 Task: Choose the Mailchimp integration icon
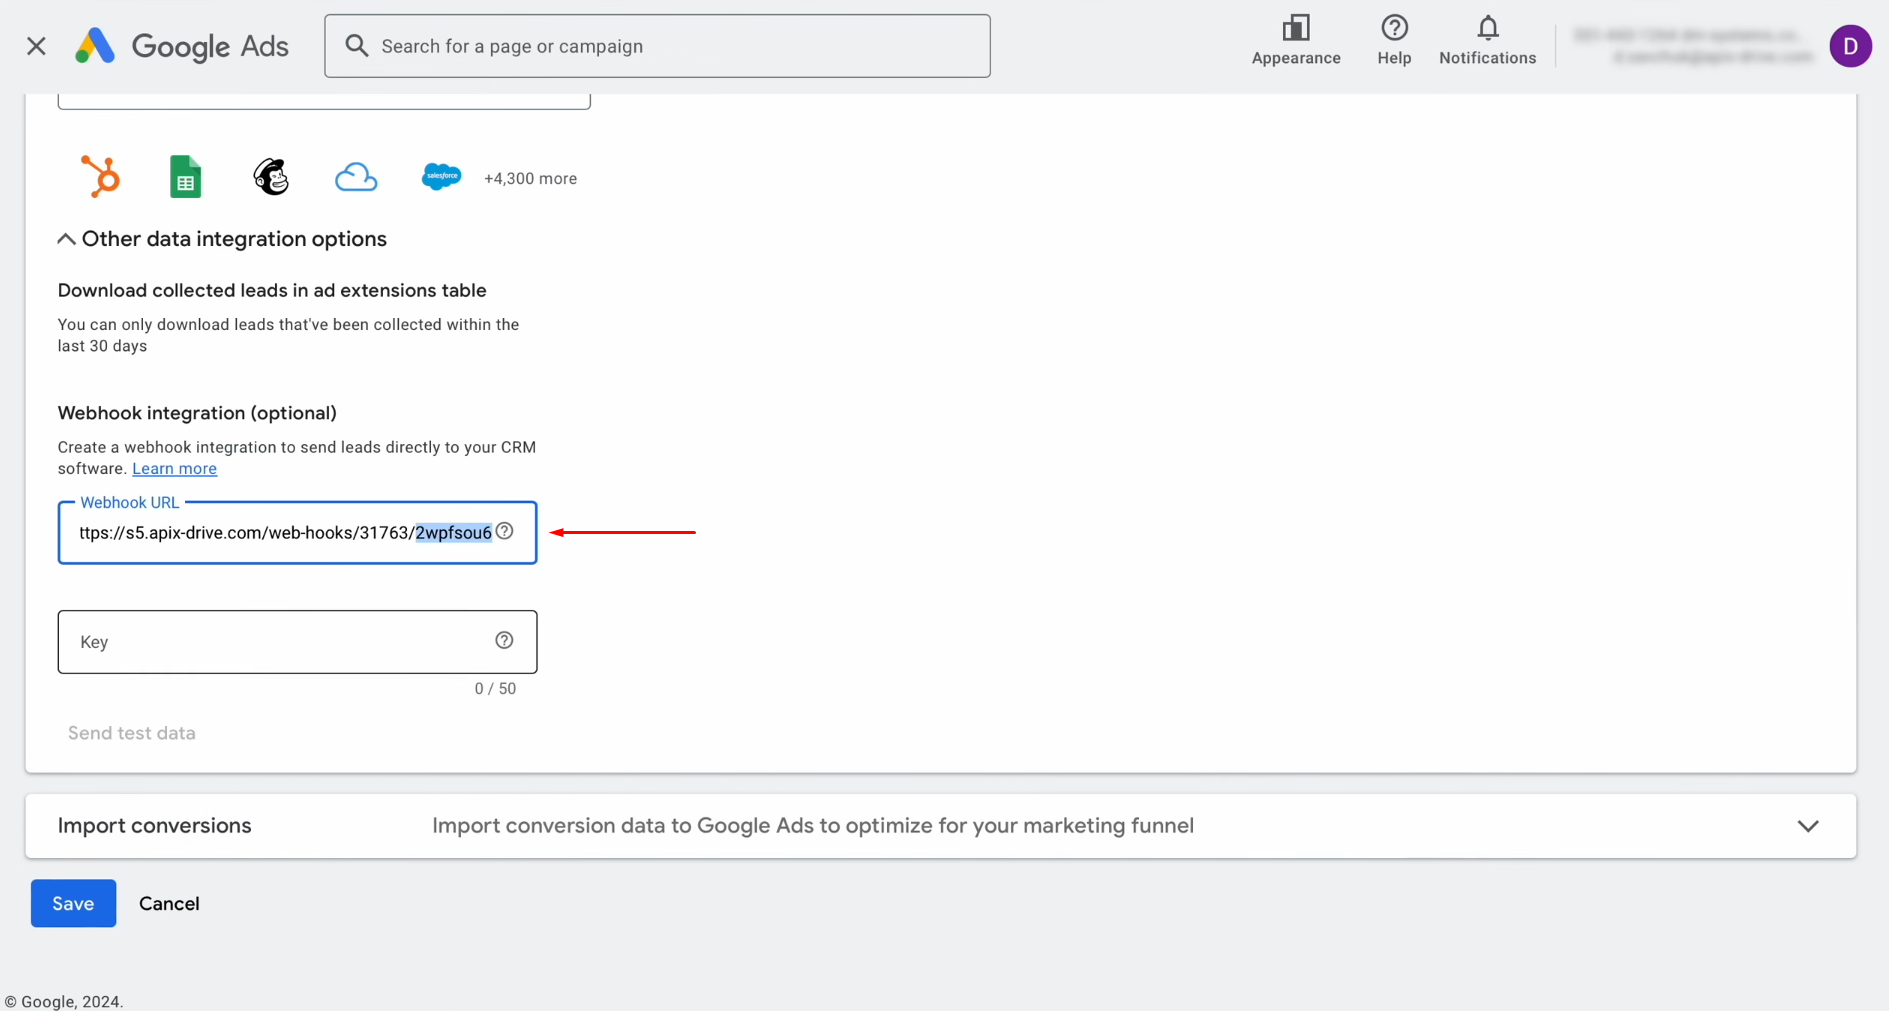click(x=270, y=176)
